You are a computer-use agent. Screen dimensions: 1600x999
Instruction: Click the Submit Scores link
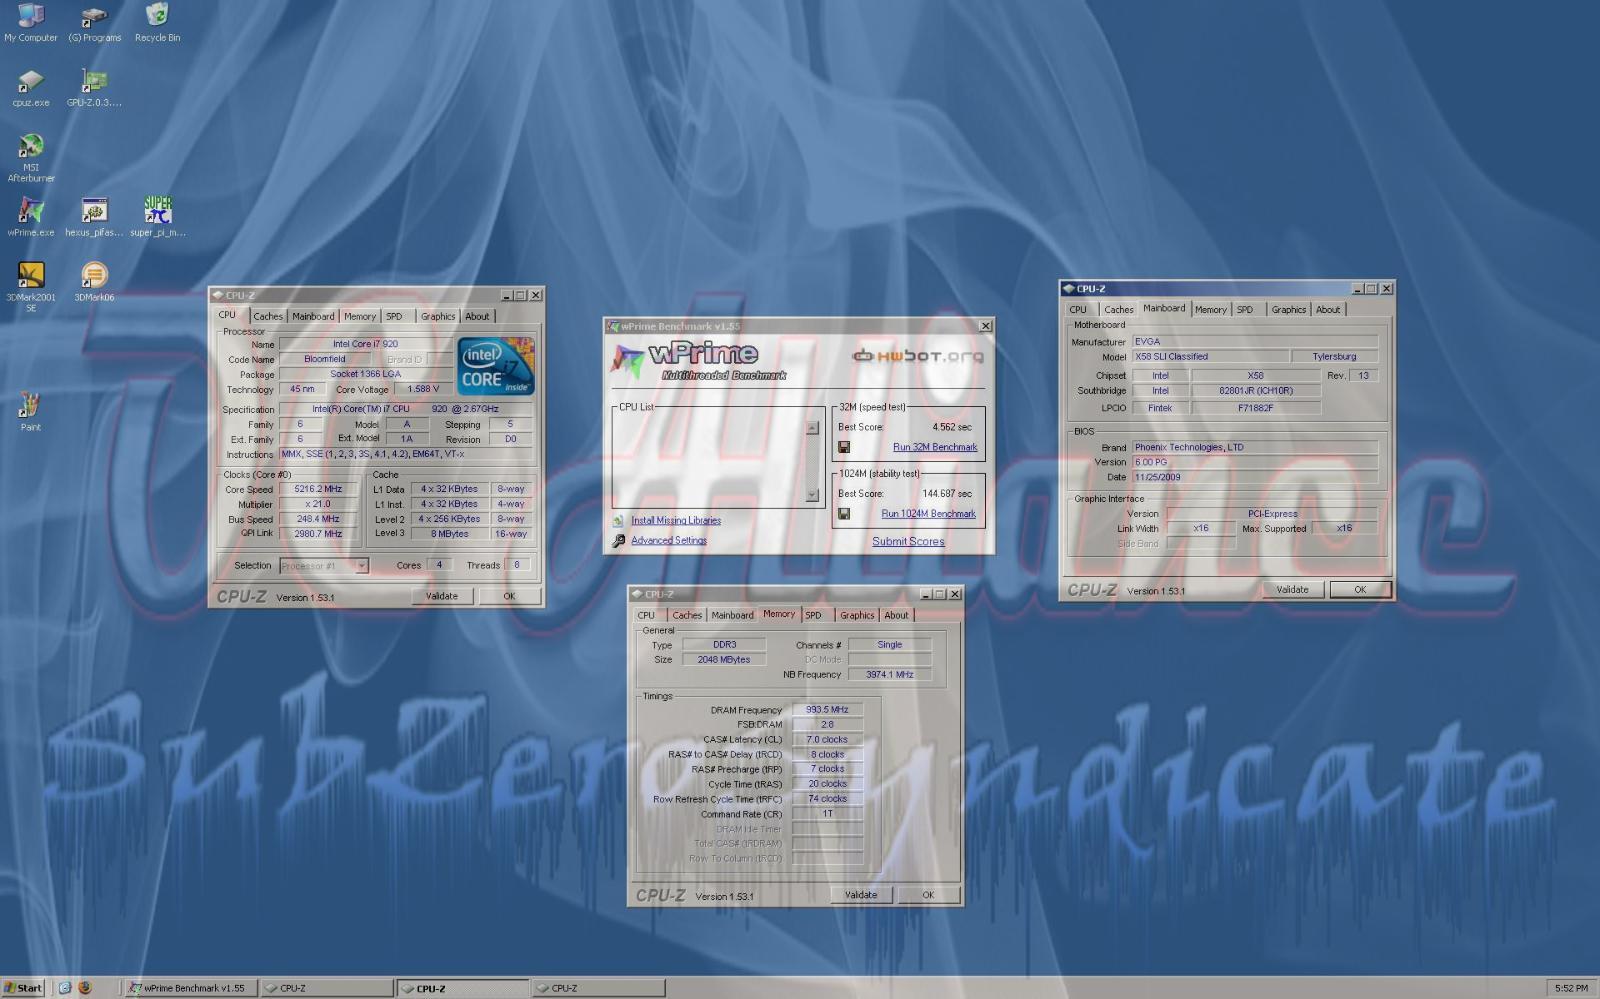click(908, 541)
